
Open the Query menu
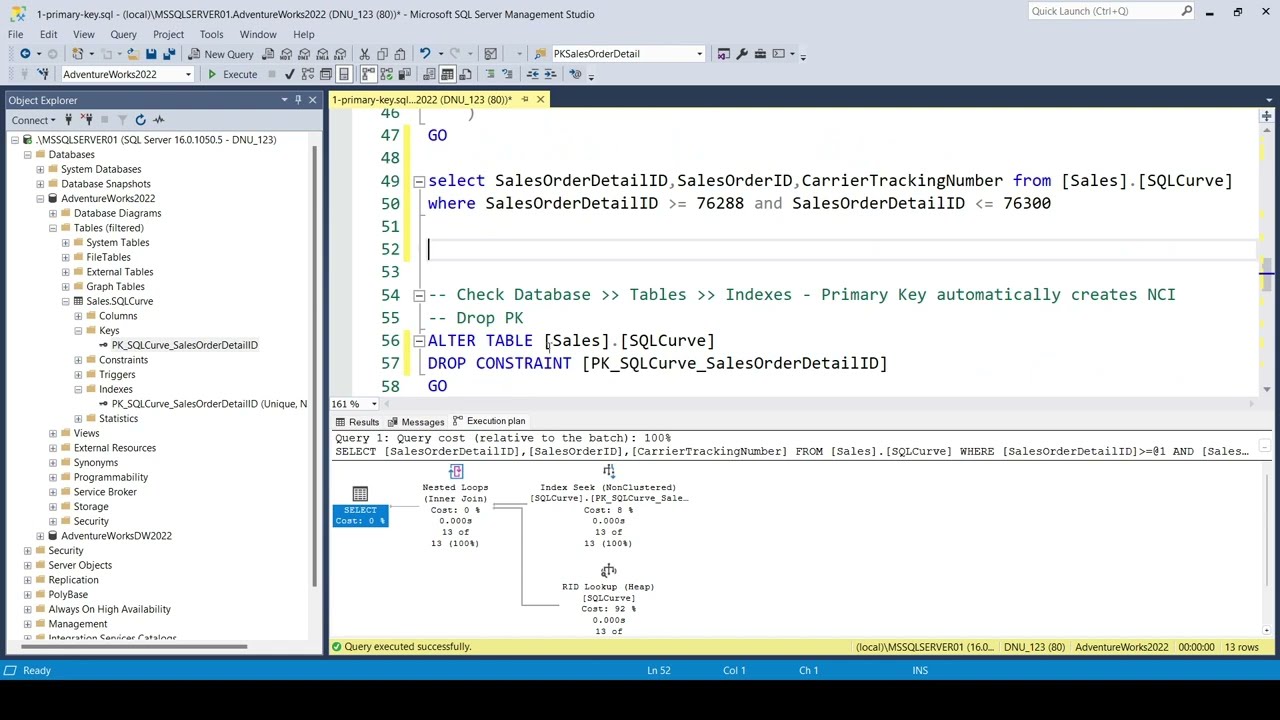point(123,34)
